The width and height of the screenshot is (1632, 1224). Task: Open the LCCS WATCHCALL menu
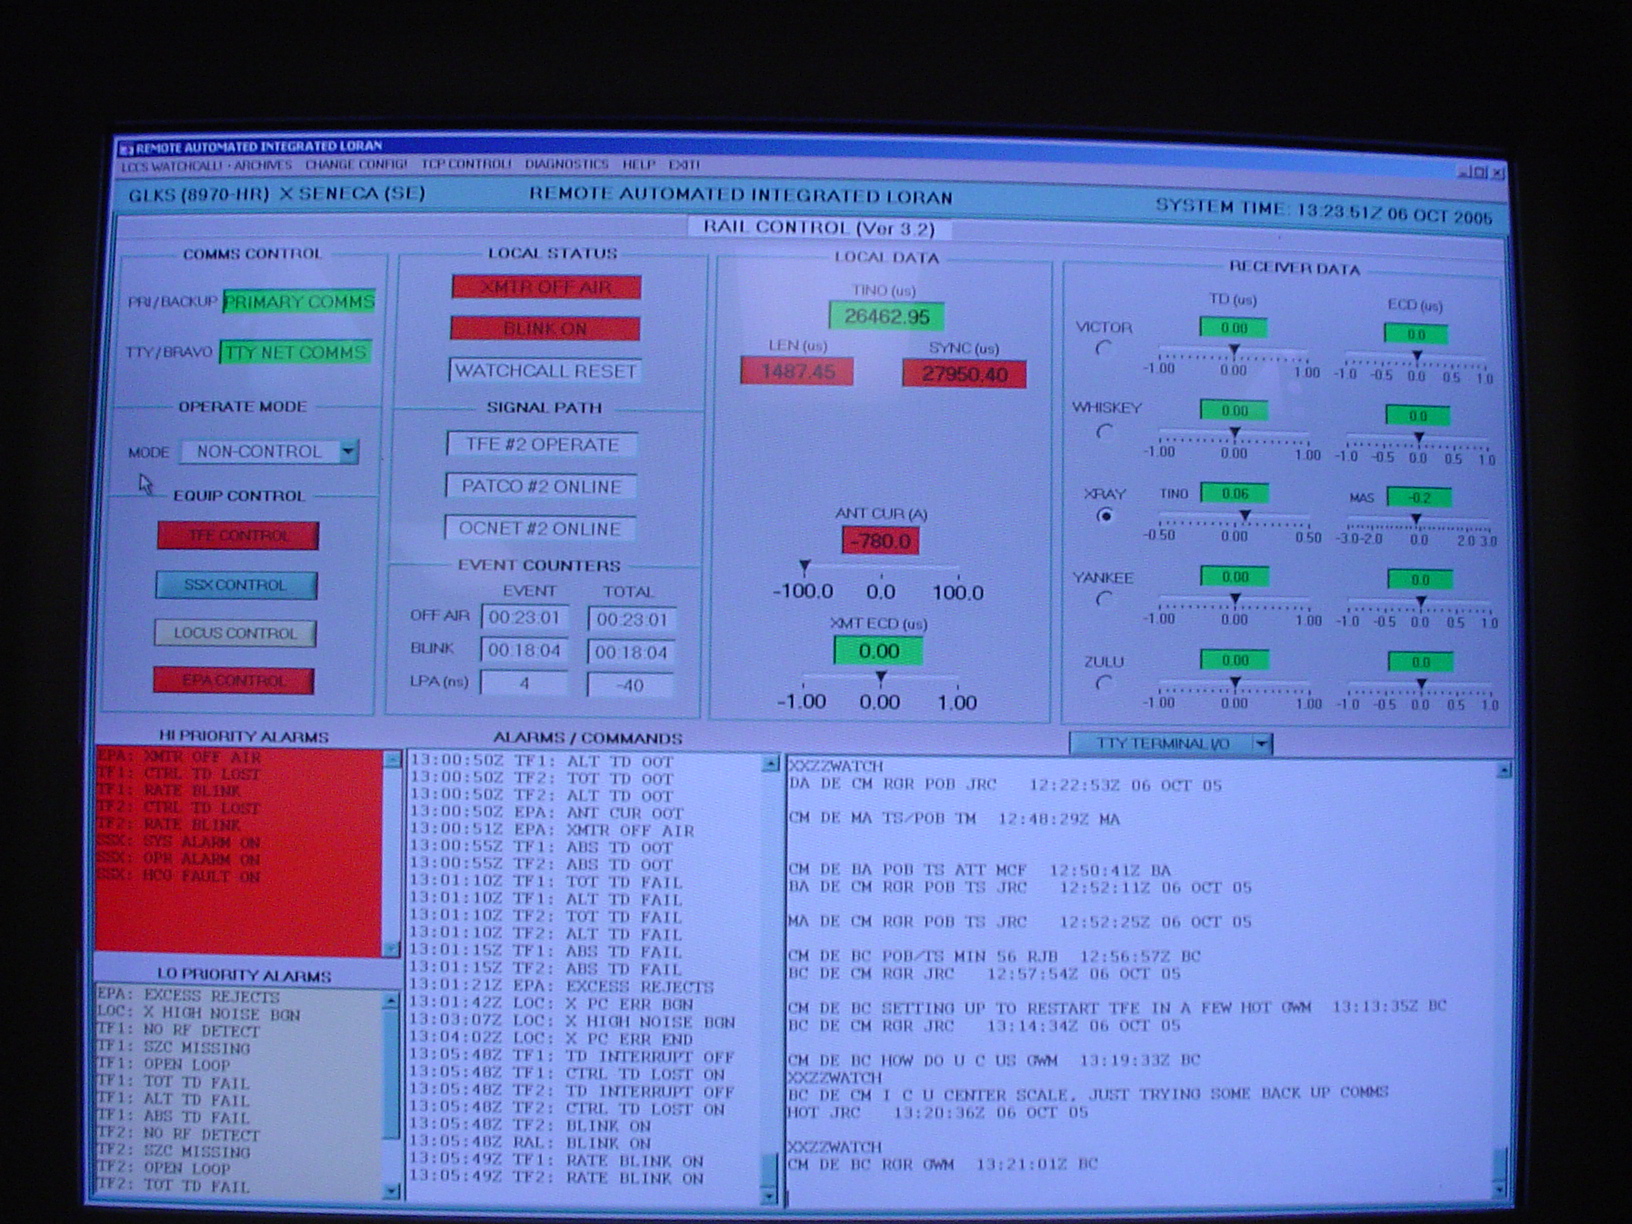pos(170,166)
